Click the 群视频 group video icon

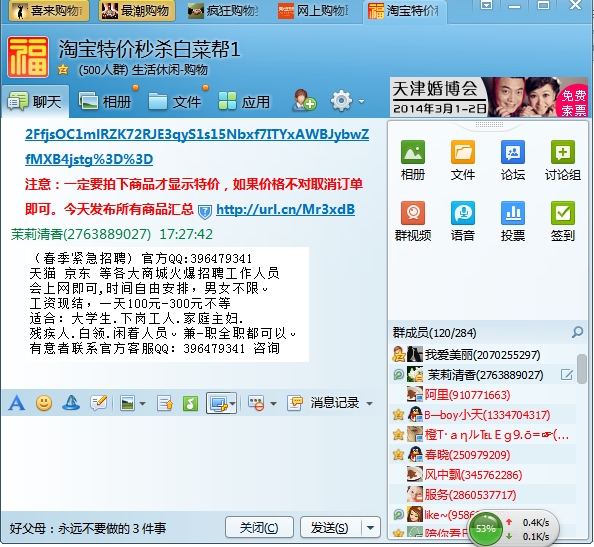pyautogui.click(x=413, y=221)
